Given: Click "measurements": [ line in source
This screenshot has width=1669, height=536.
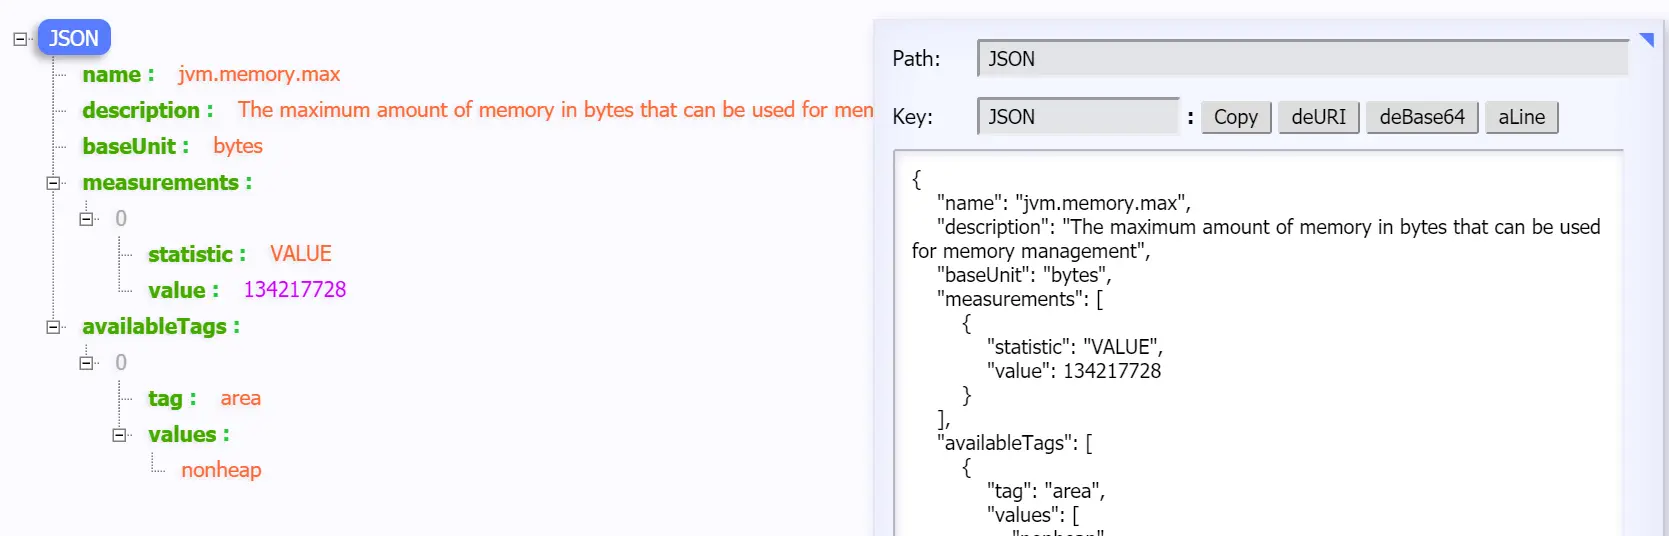Looking at the screenshot, I should (1020, 299).
